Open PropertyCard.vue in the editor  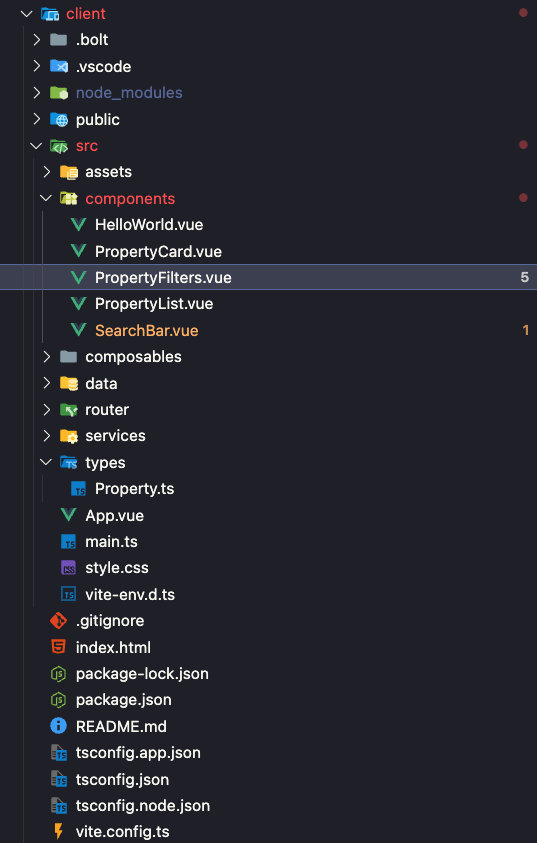click(158, 251)
